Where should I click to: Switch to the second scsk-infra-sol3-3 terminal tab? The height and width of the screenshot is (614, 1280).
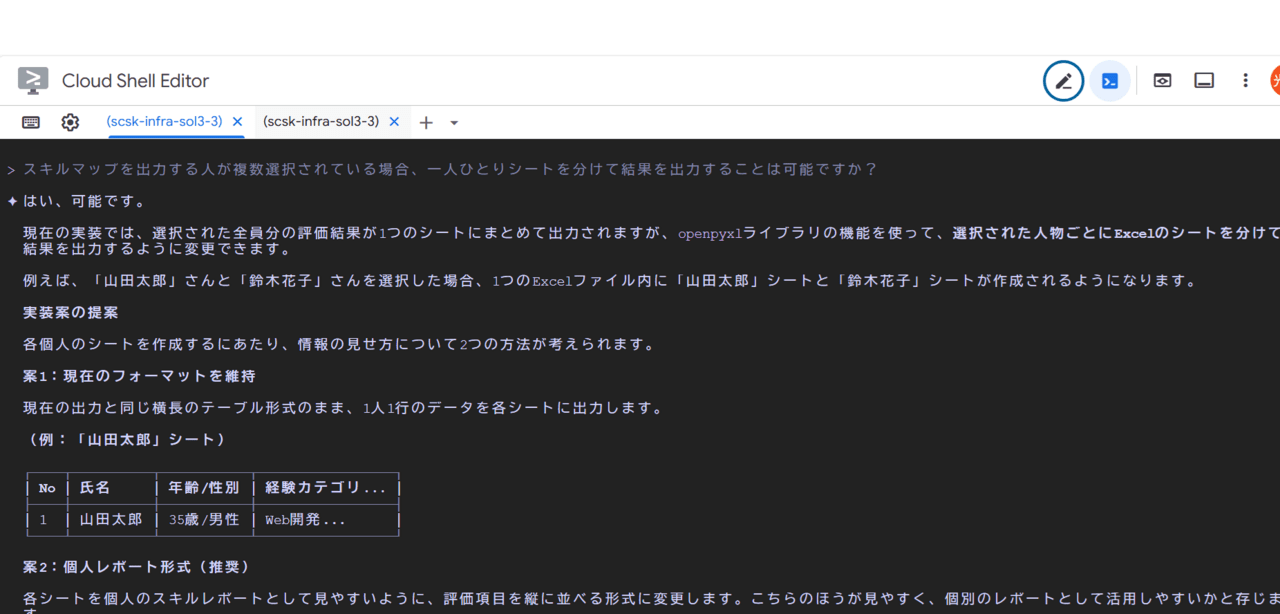point(321,121)
